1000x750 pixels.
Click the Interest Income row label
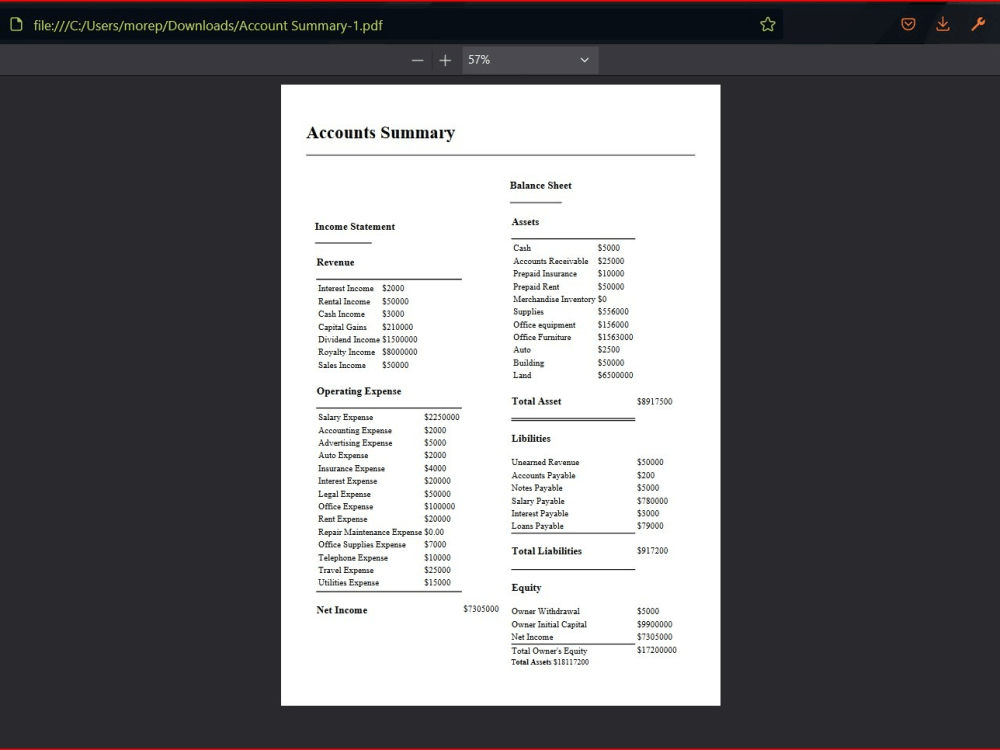(346, 288)
